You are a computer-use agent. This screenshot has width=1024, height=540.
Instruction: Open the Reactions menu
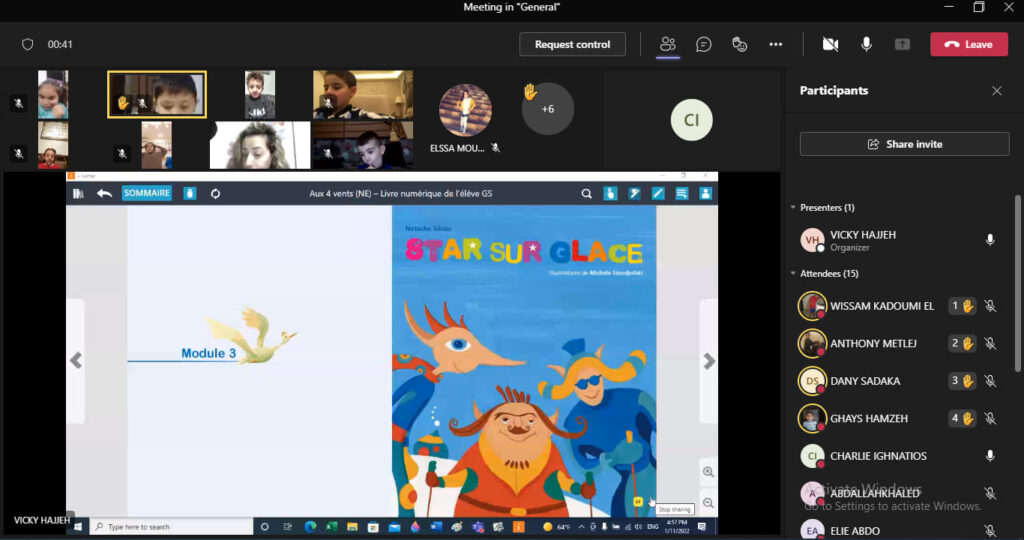click(740, 44)
